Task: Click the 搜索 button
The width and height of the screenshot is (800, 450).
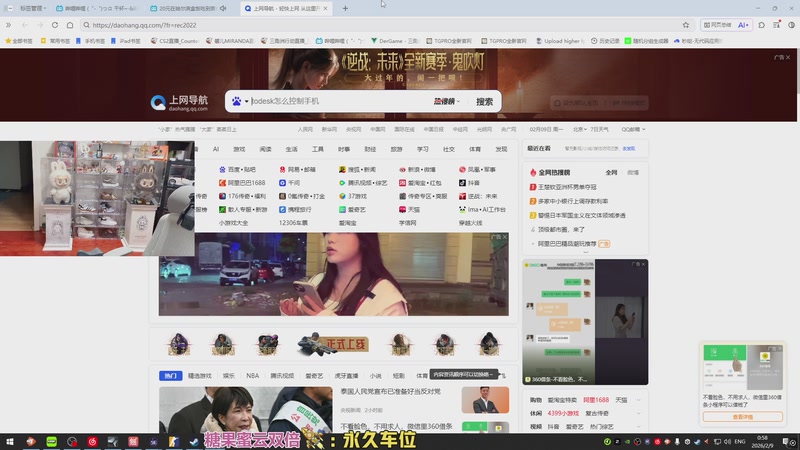Action: (484, 102)
